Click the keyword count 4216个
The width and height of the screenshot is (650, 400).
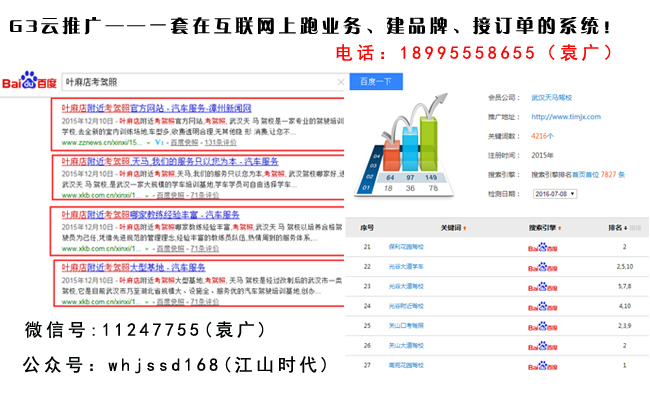click(542, 136)
